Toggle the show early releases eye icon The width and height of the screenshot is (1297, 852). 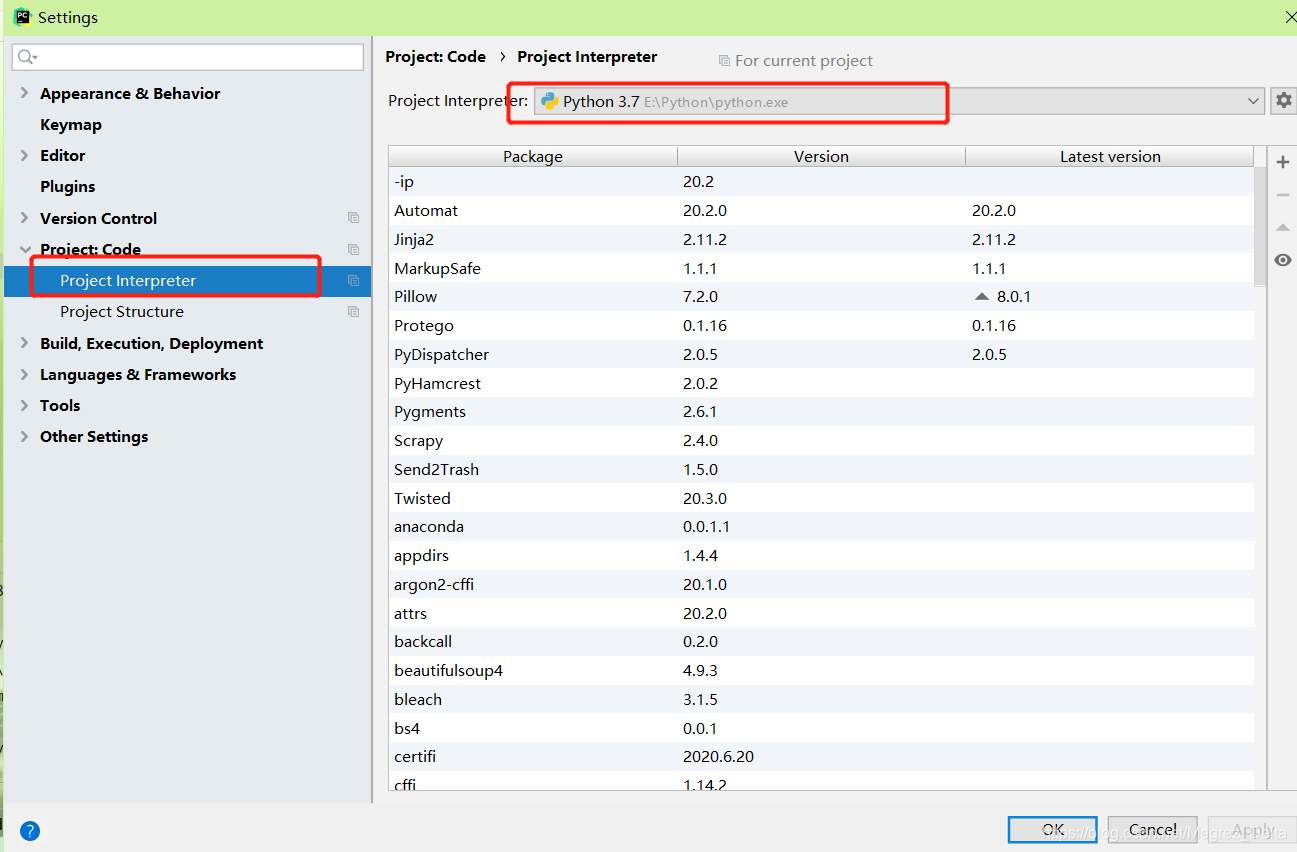1283,260
